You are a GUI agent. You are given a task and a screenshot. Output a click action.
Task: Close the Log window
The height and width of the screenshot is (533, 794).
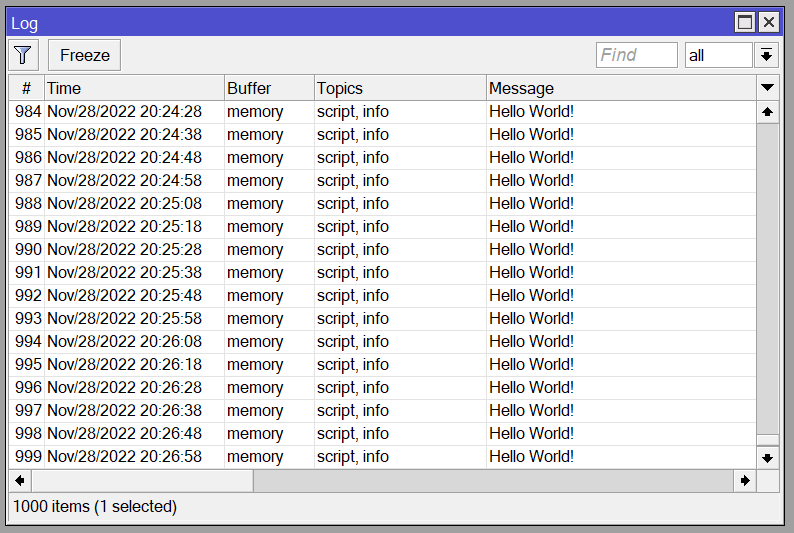tap(768, 22)
